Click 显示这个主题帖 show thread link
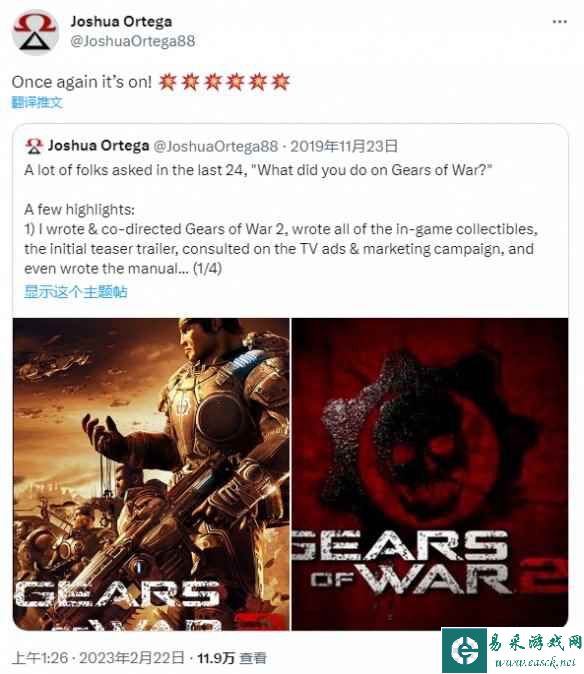The height and width of the screenshot is (674, 584). pyautogui.click(x=76, y=292)
